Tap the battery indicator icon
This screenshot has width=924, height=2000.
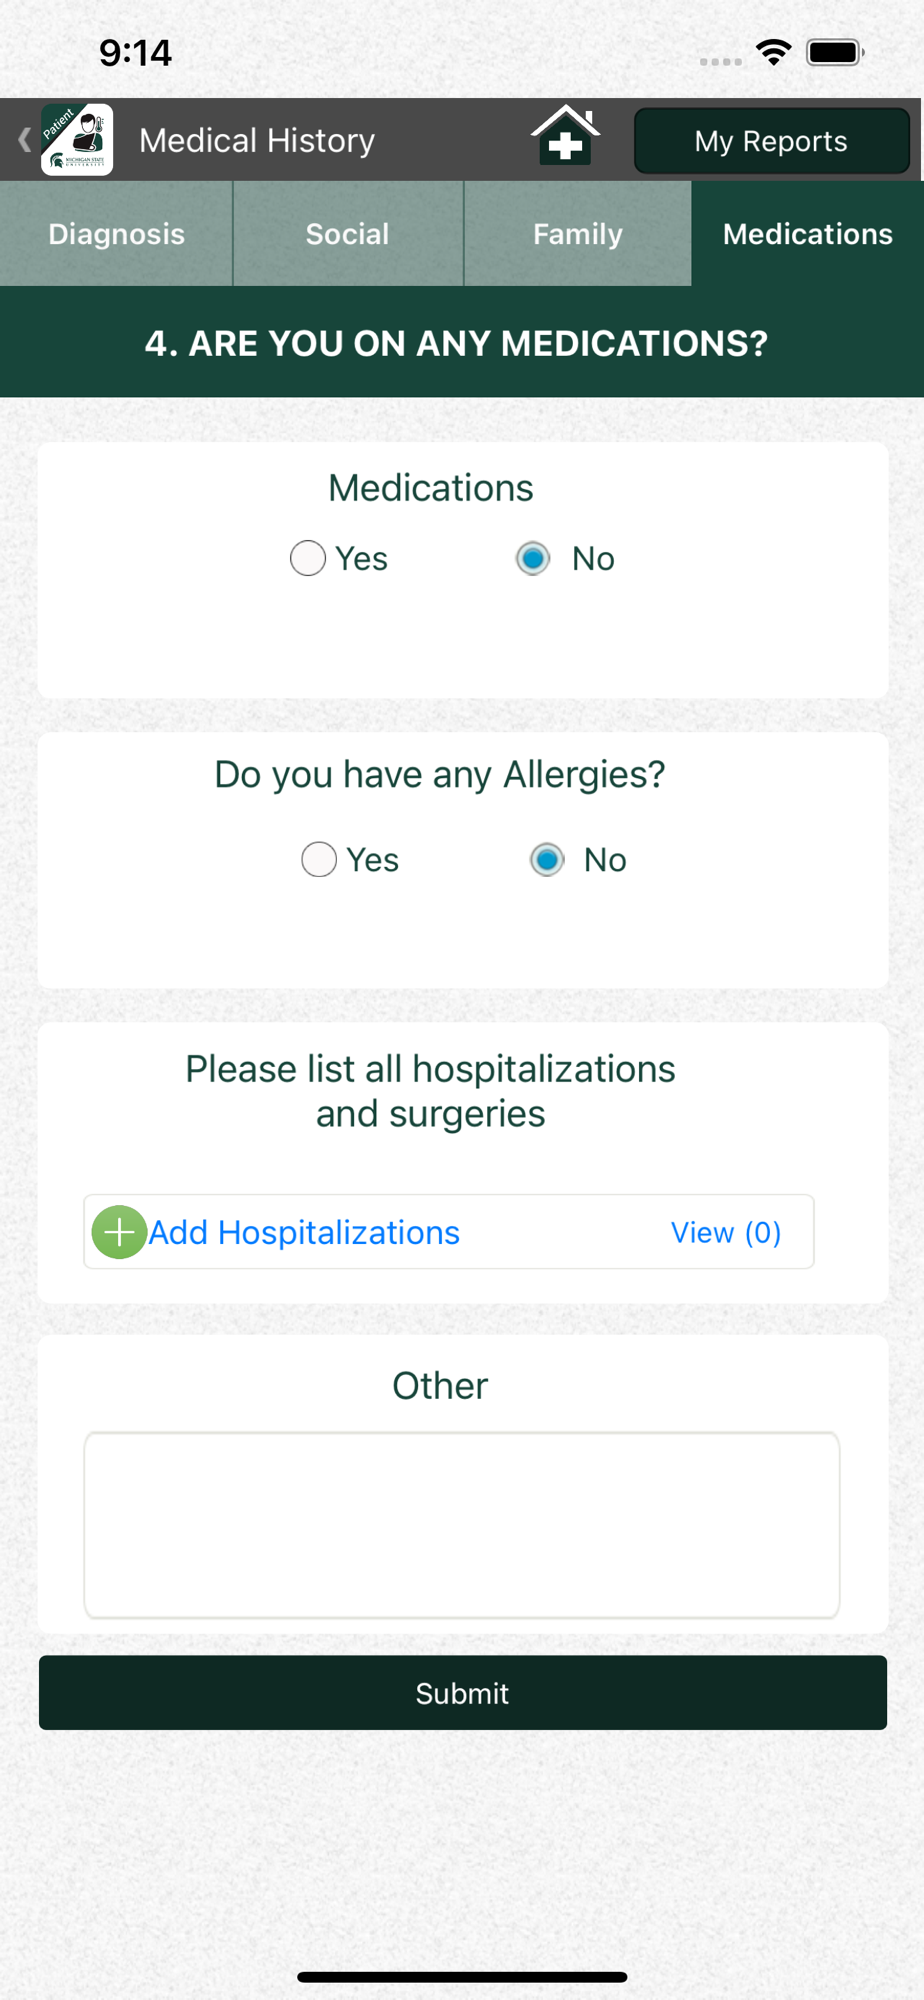pyautogui.click(x=836, y=52)
